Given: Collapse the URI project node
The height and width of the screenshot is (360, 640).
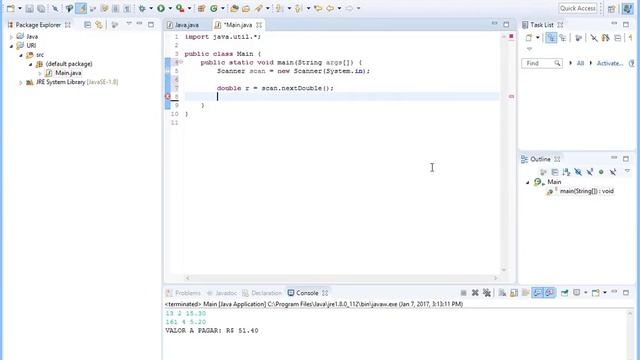Looking at the screenshot, I should (11, 46).
